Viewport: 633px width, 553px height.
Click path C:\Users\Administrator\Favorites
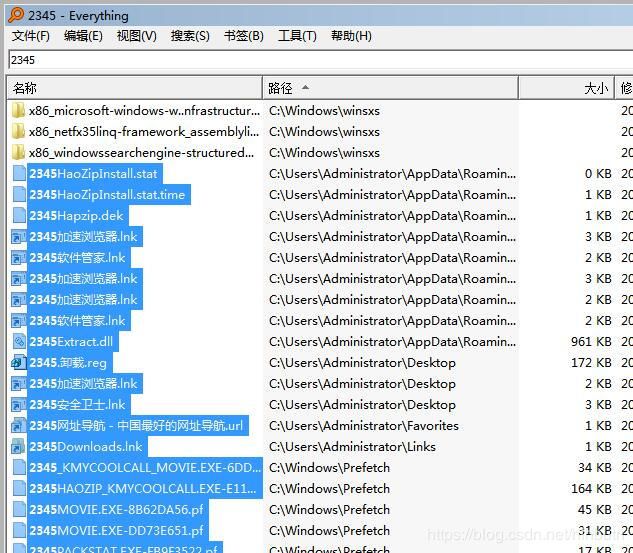click(x=364, y=425)
